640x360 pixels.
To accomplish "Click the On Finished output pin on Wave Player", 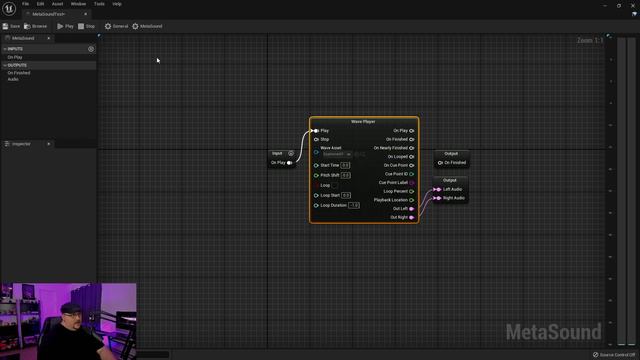I will (411, 140).
